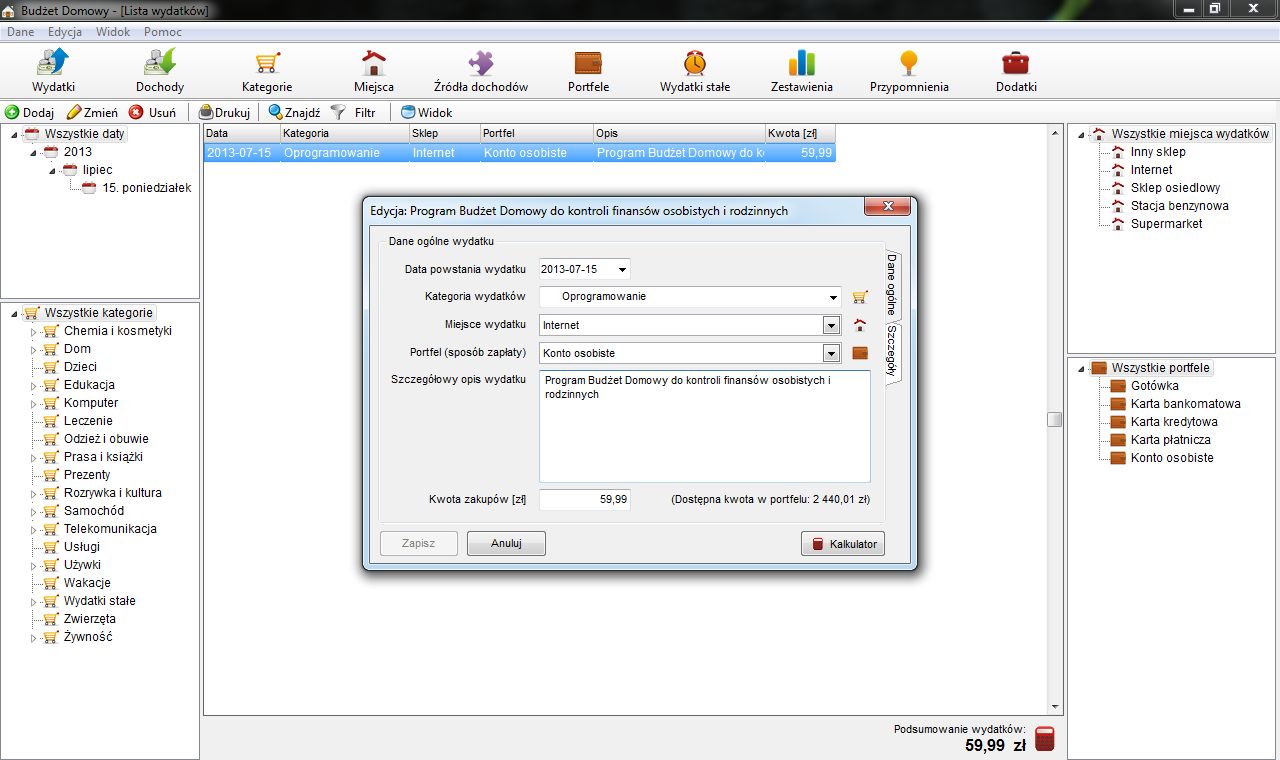Click the Zmień edit button

92,113
